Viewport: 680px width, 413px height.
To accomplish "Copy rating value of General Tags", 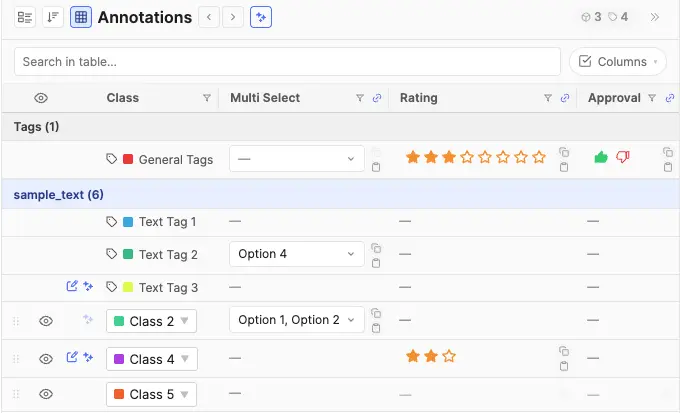I will (564, 152).
